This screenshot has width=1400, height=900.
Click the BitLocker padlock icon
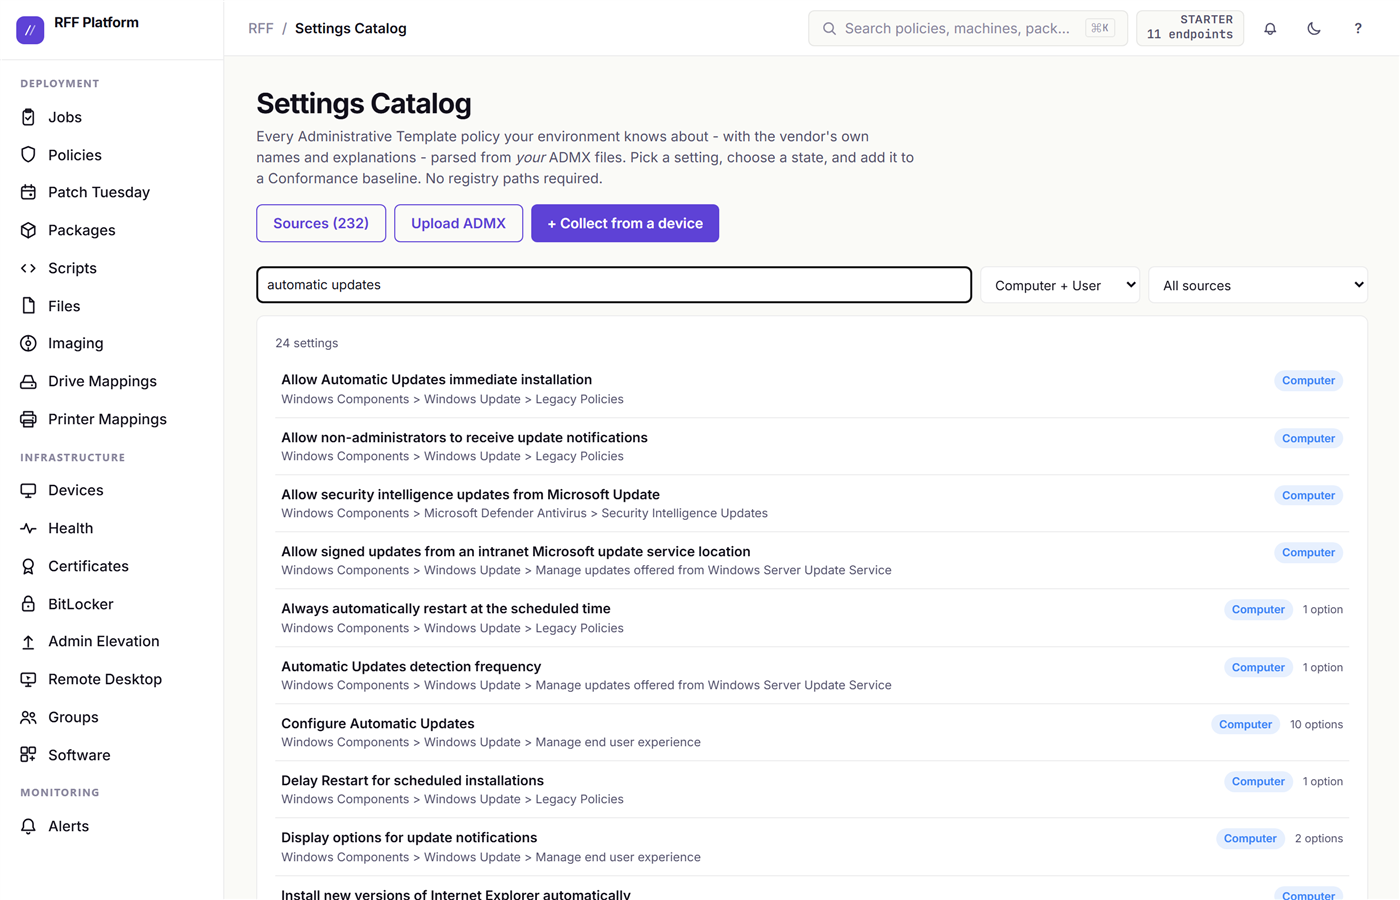pos(28,604)
